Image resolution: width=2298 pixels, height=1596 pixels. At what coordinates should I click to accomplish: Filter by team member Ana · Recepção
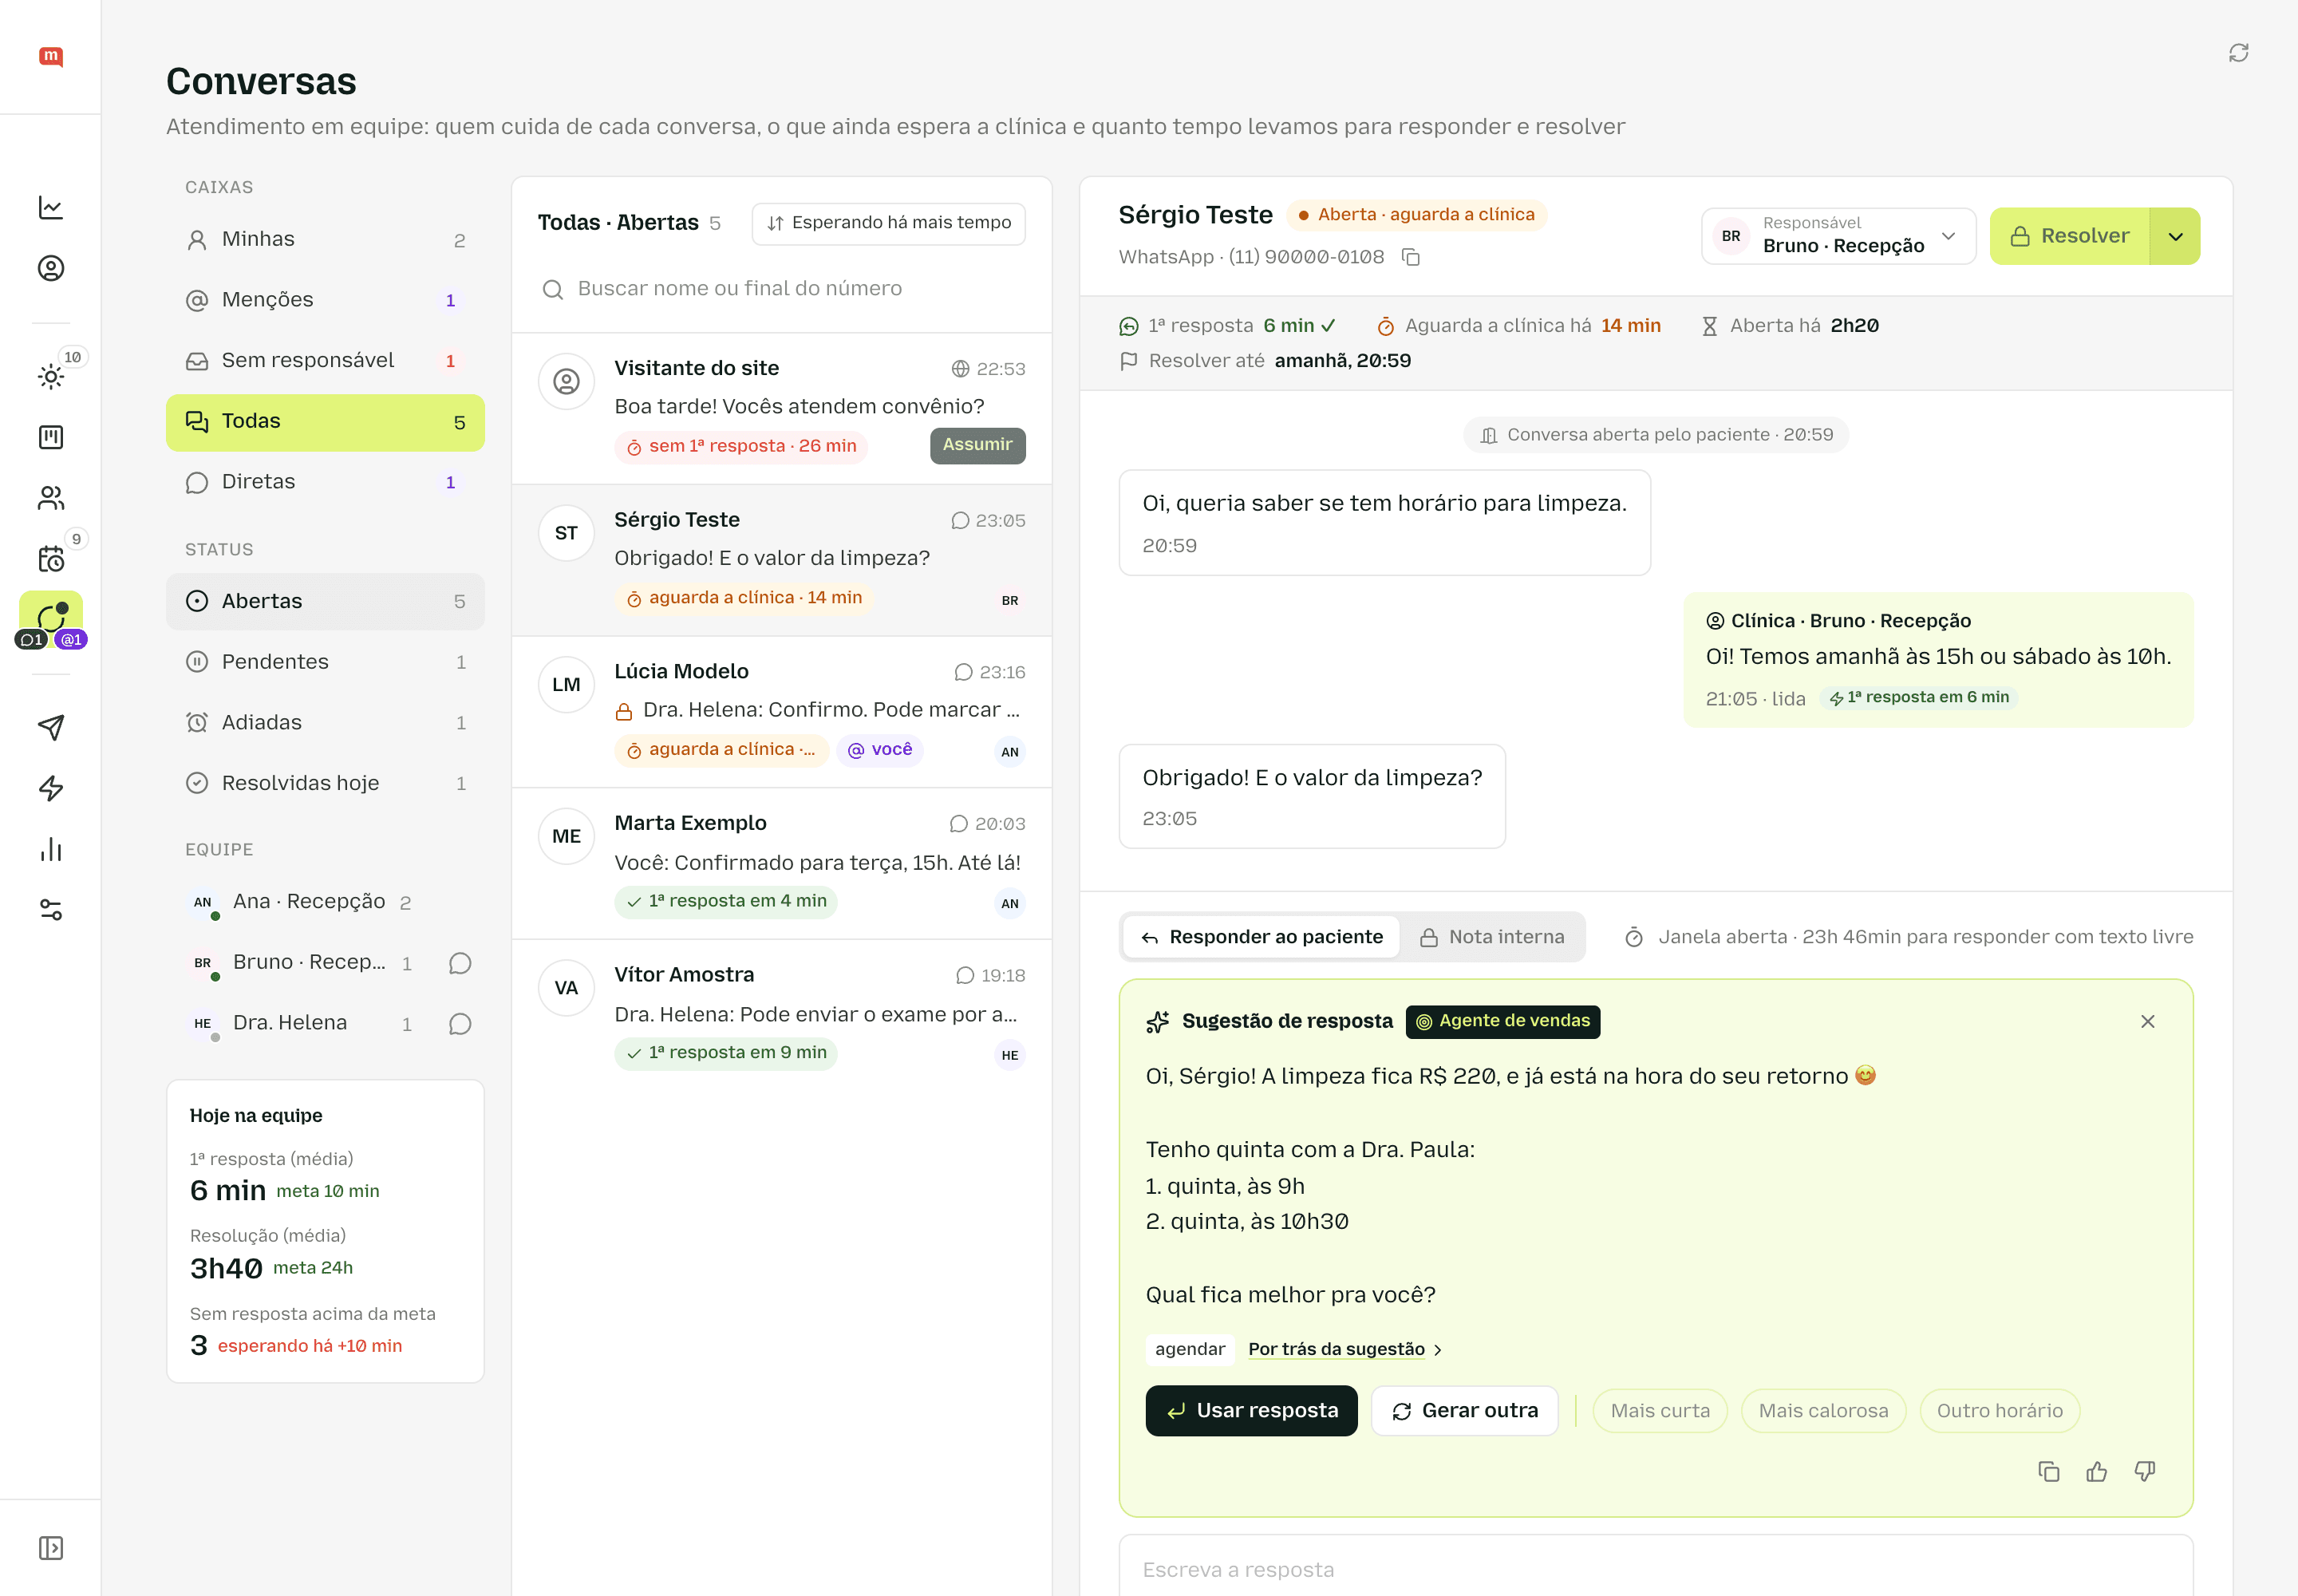pos(325,902)
